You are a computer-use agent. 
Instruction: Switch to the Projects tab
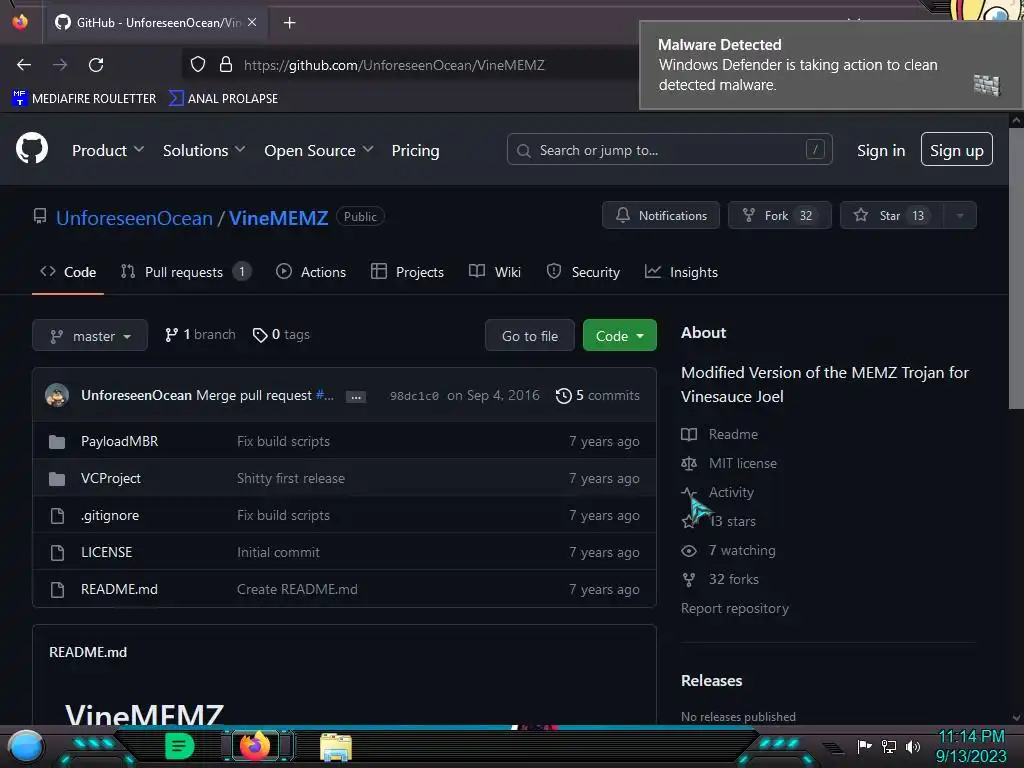(x=407, y=272)
